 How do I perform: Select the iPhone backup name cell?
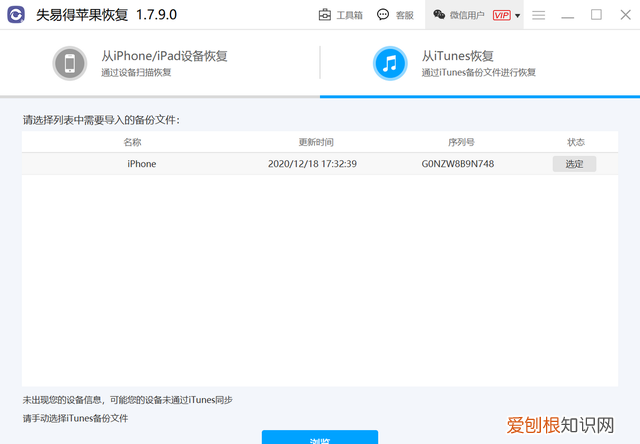(142, 164)
